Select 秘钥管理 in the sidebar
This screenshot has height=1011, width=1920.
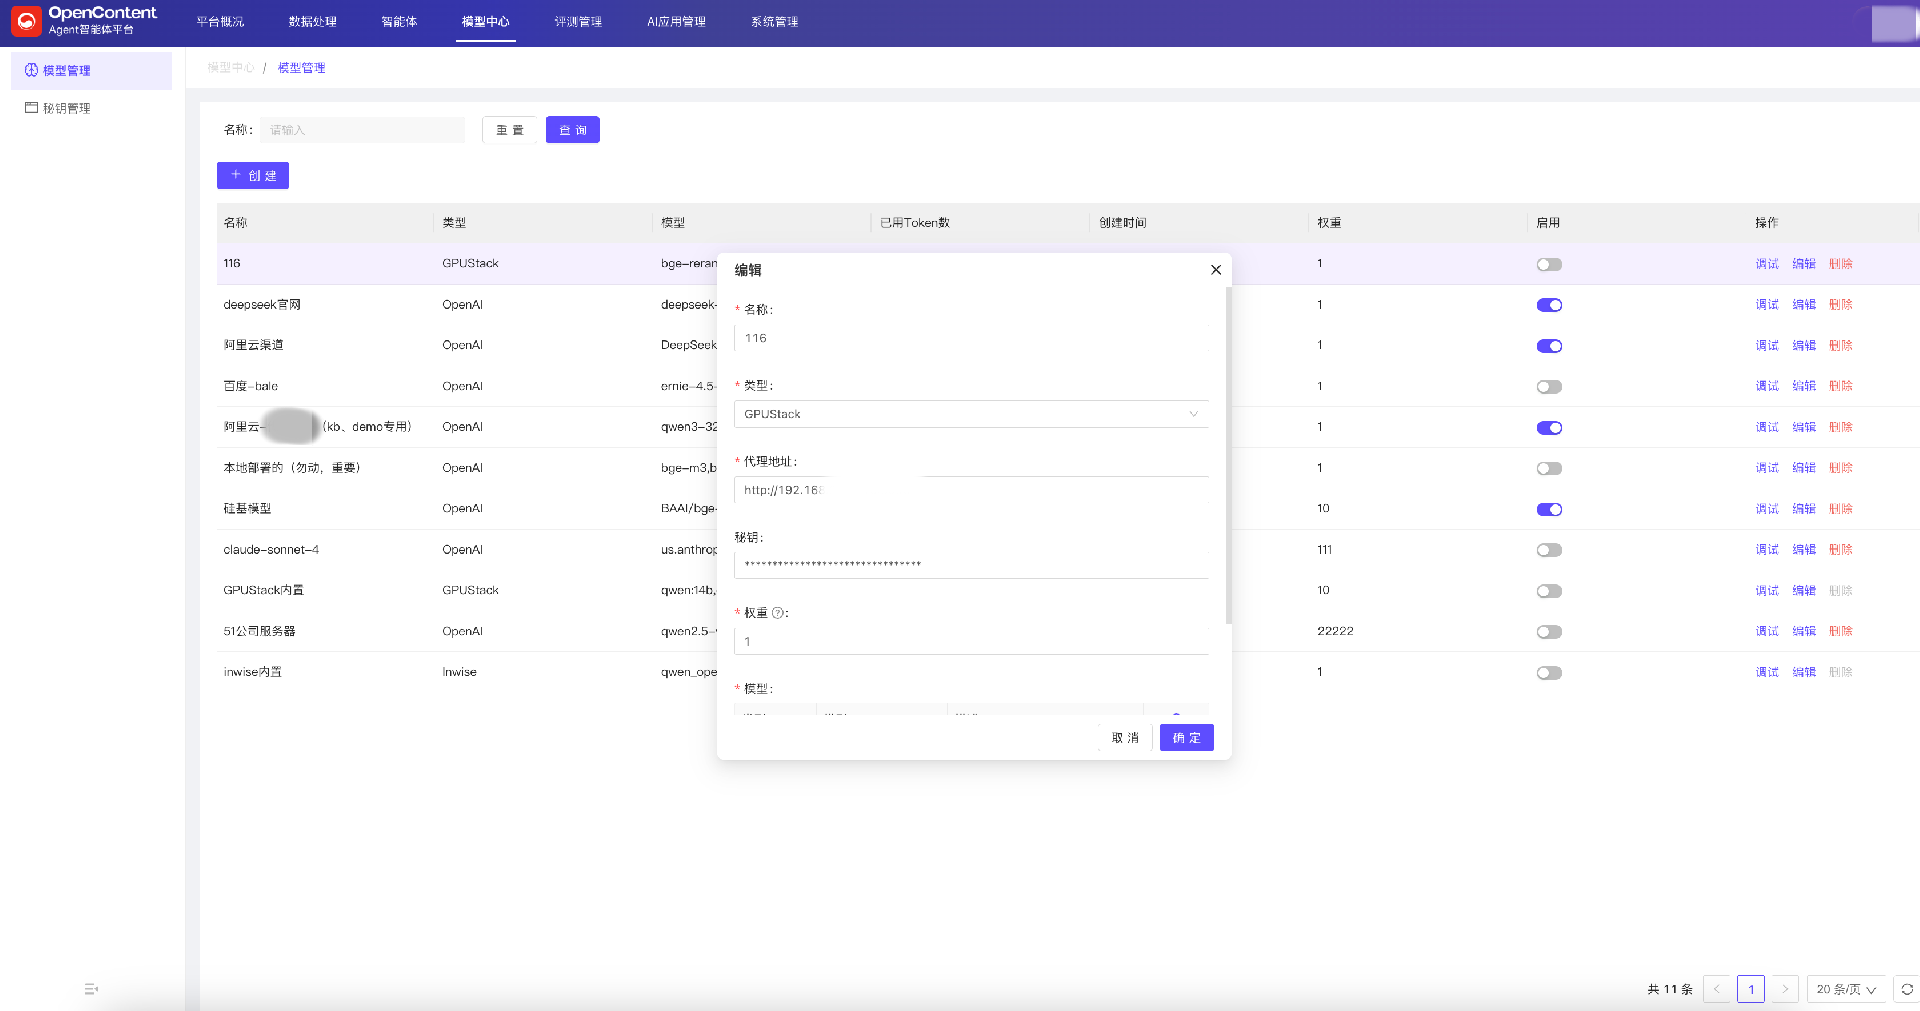(91, 108)
